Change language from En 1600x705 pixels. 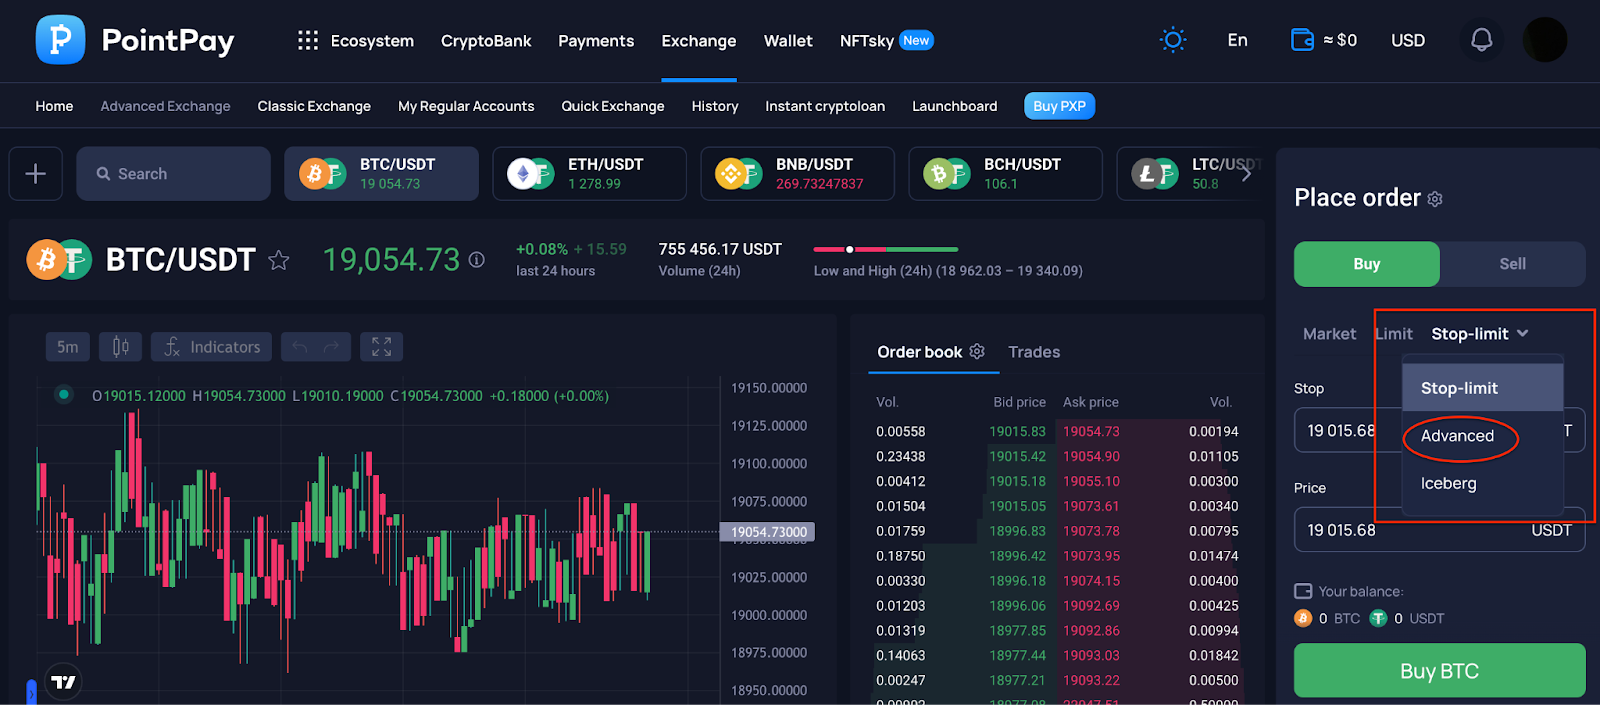coord(1237,40)
